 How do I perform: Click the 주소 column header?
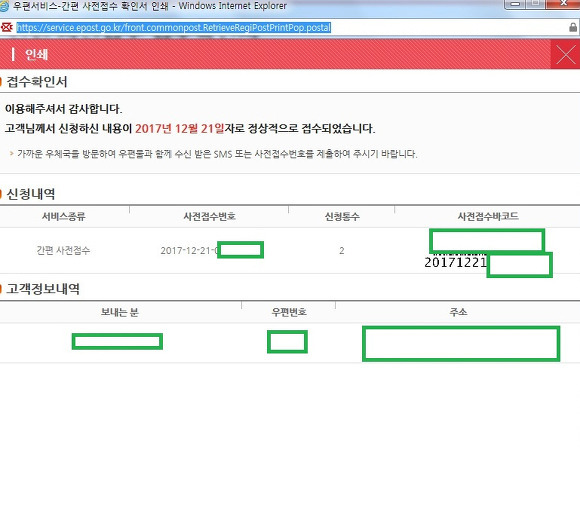[458, 312]
